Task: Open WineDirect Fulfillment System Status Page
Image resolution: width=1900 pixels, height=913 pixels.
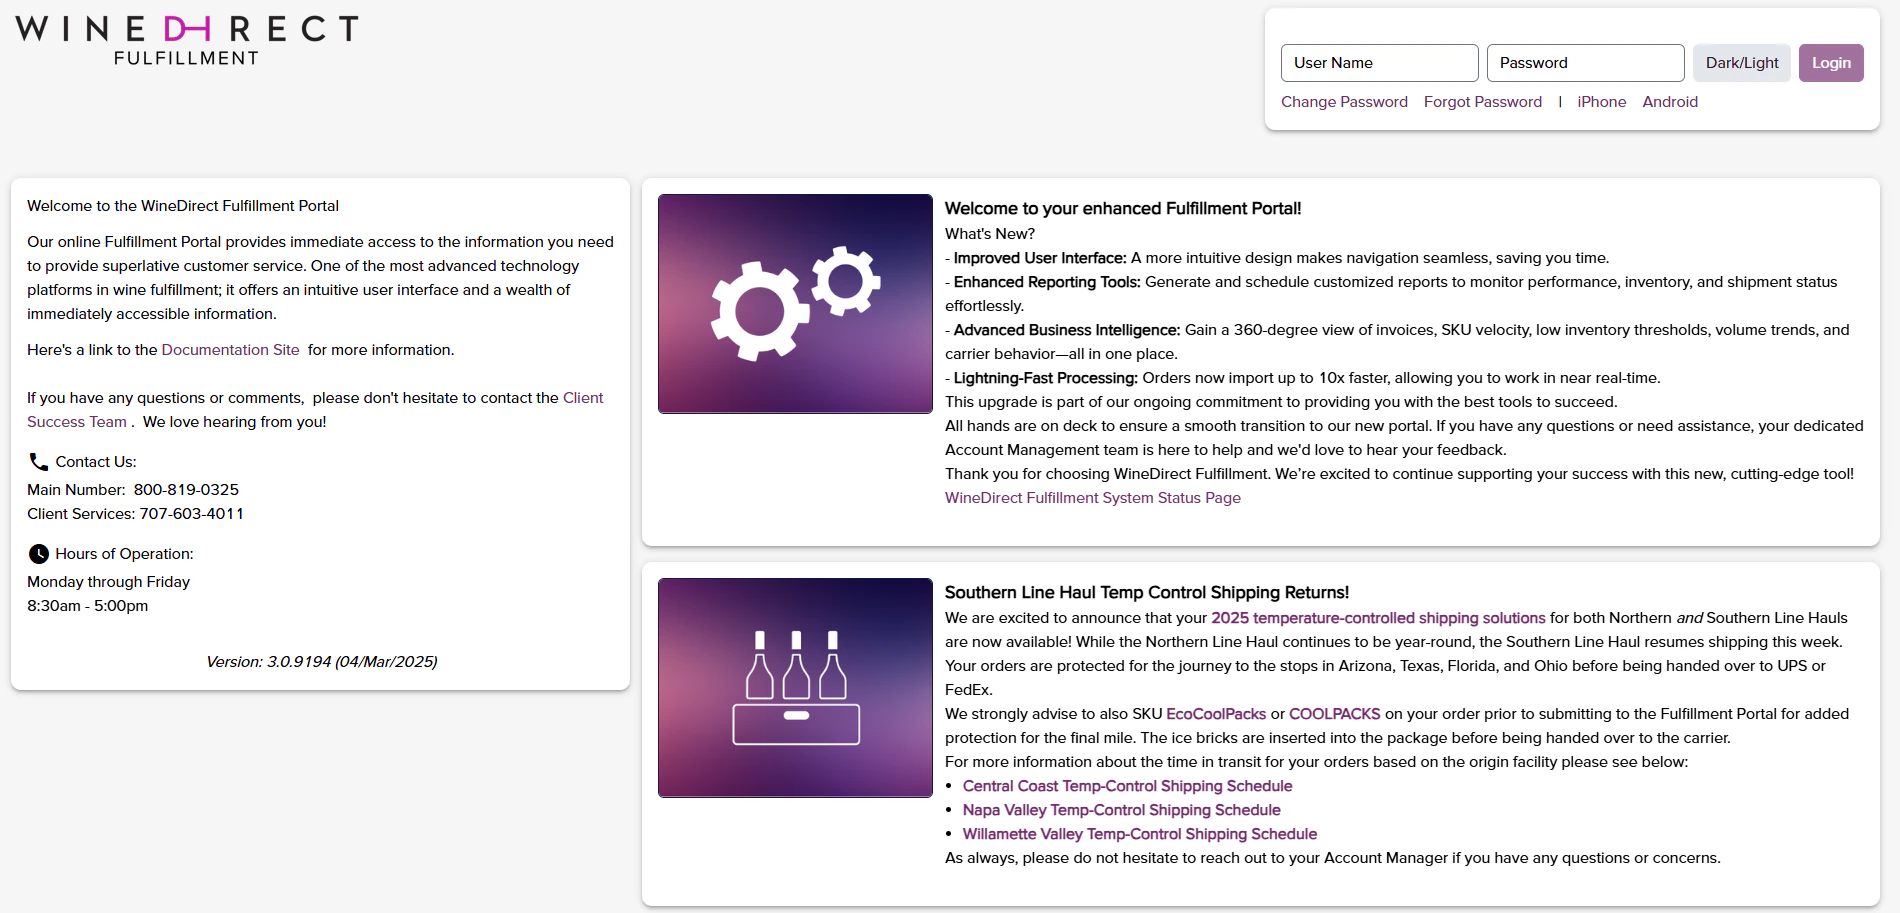Action: 1092,498
